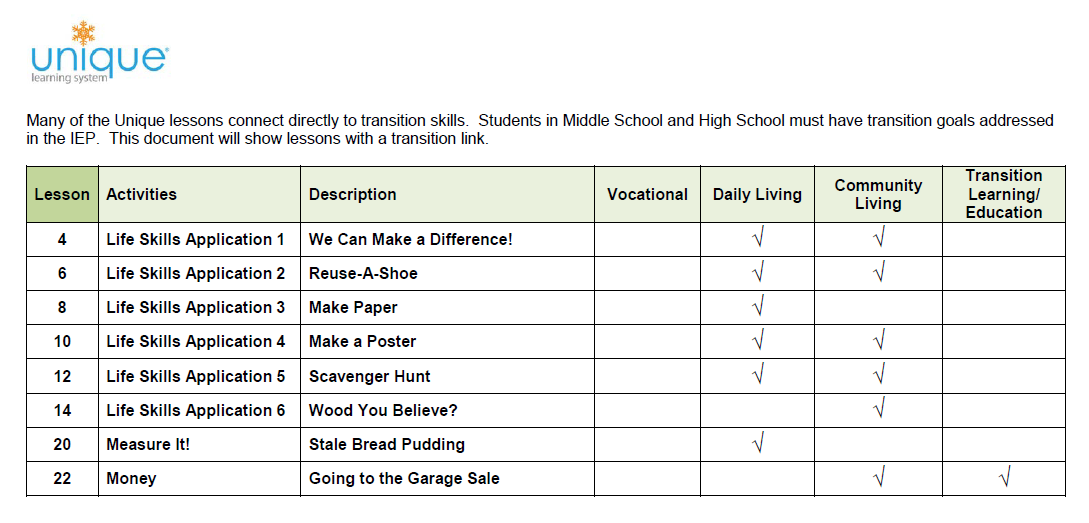
Task: Click Daily Living checkmark for Scavenger Hunt
Action: [x=757, y=376]
